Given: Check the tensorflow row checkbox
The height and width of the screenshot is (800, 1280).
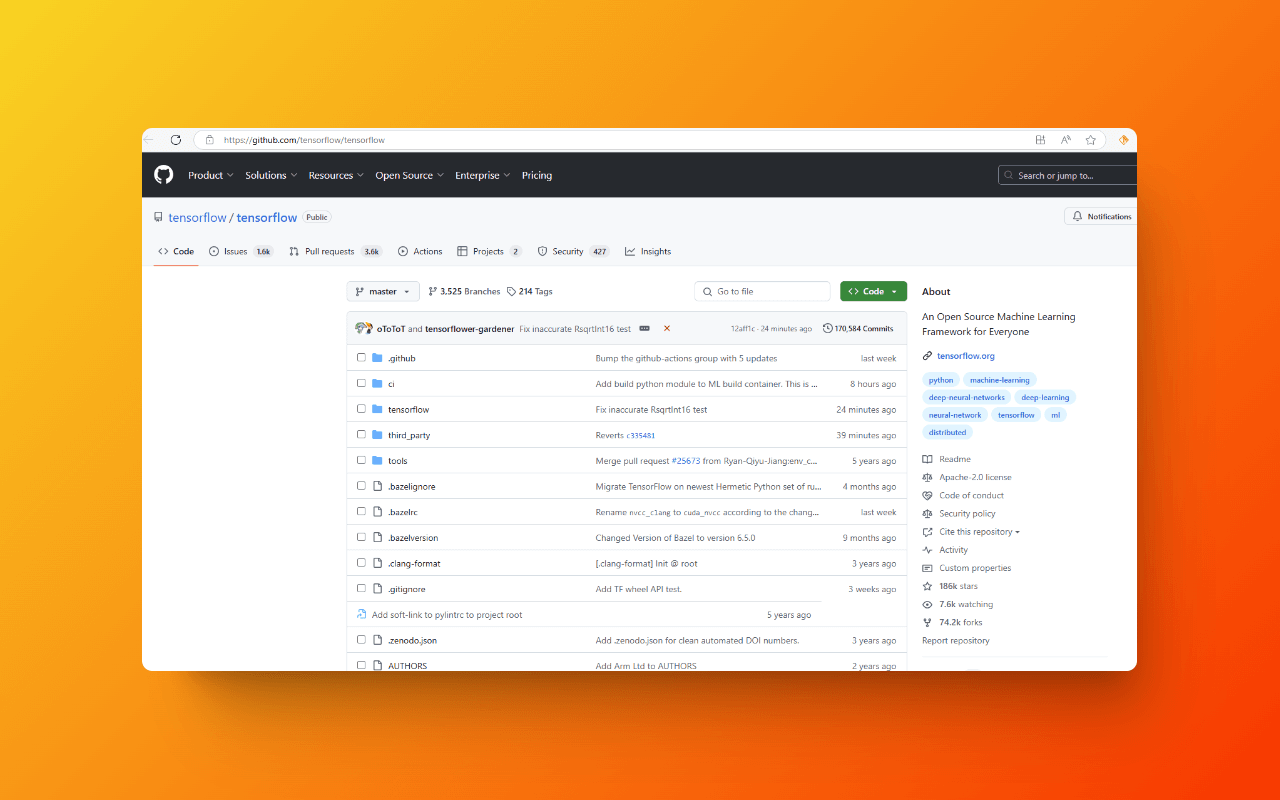Looking at the screenshot, I should [361, 409].
